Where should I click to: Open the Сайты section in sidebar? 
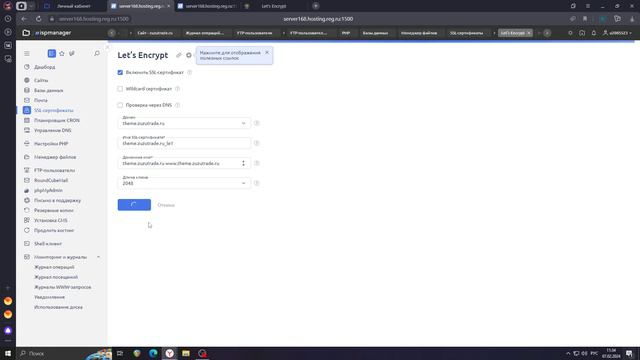point(41,80)
